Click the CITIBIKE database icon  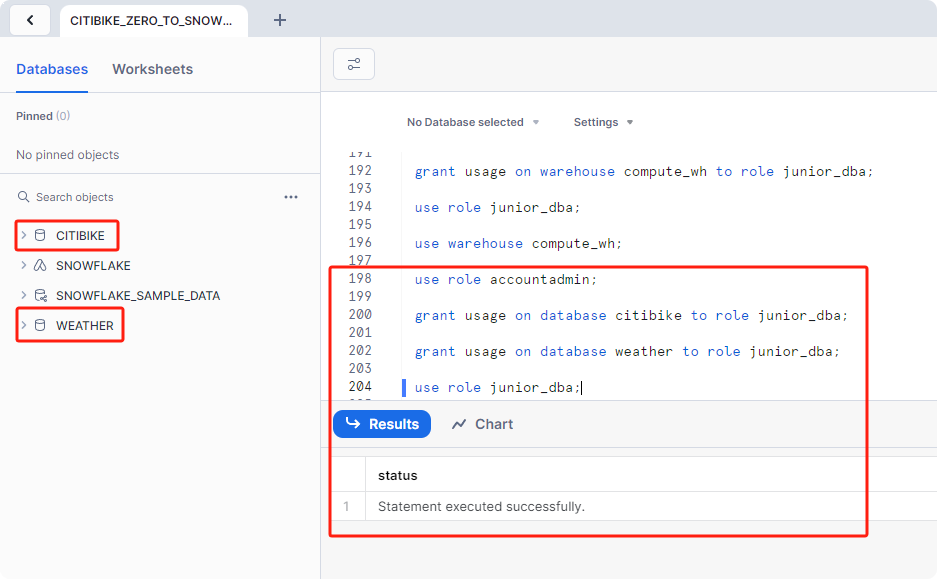pos(40,236)
